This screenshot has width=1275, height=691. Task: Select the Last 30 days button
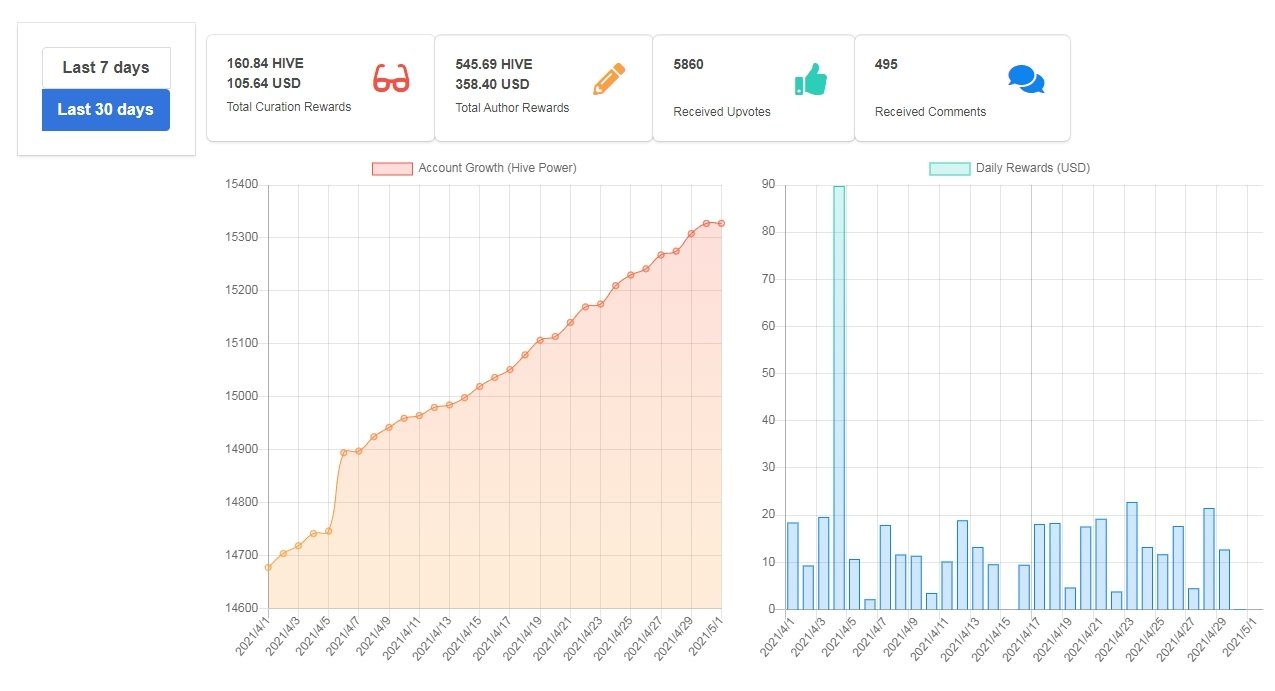point(106,110)
